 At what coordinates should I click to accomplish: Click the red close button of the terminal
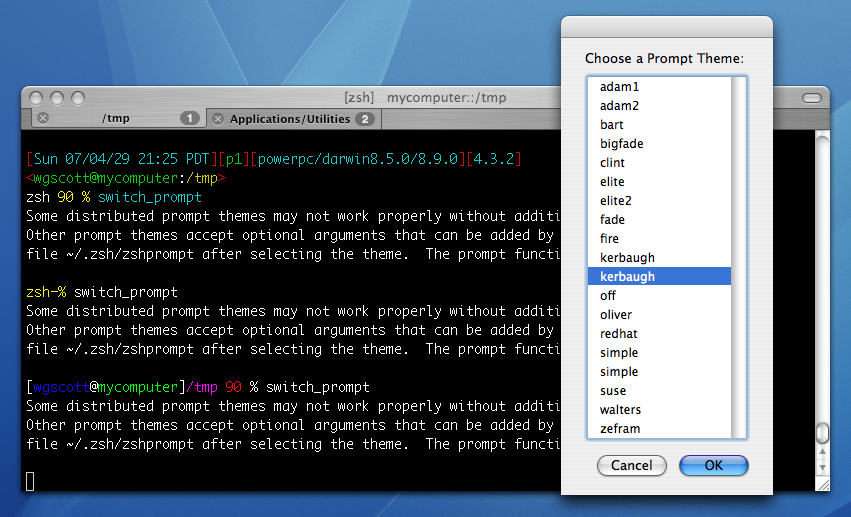pos(36,98)
